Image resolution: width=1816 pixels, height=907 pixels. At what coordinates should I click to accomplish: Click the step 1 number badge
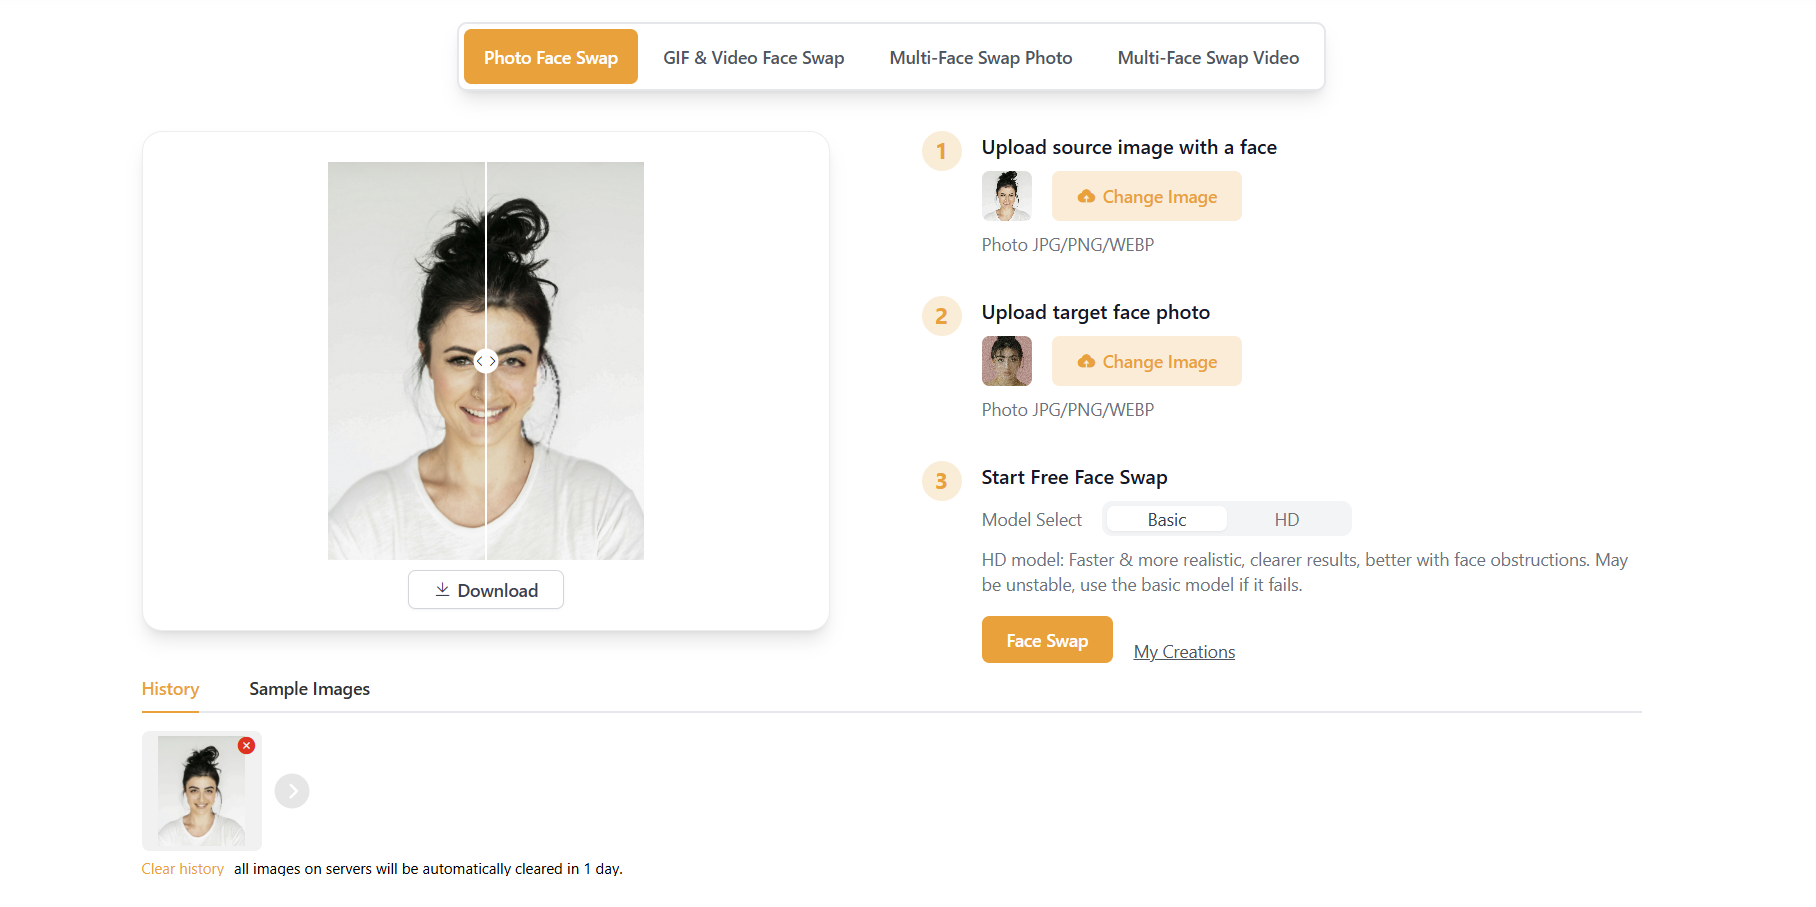coord(941,151)
